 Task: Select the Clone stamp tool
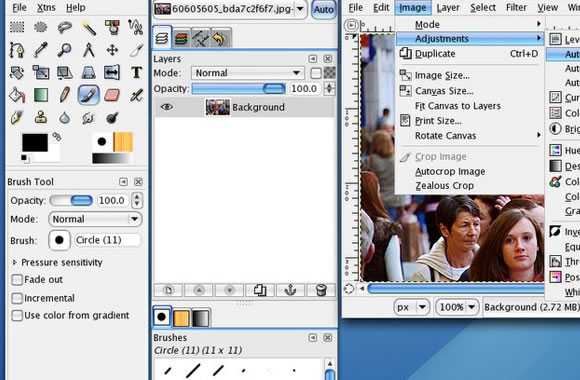click(x=41, y=118)
